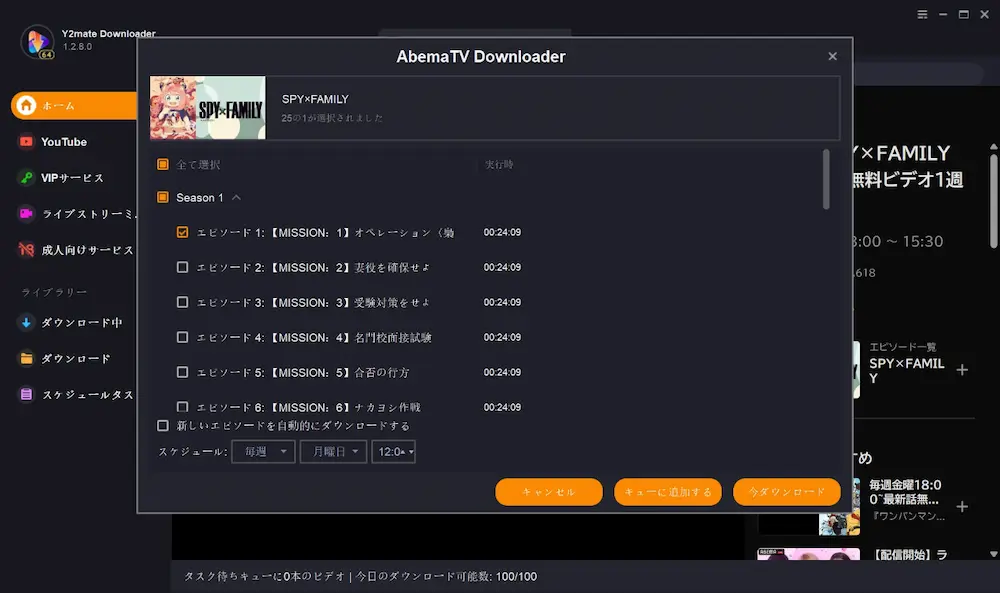Click the scheduled tasks icon
The height and width of the screenshot is (593, 1000).
27,395
